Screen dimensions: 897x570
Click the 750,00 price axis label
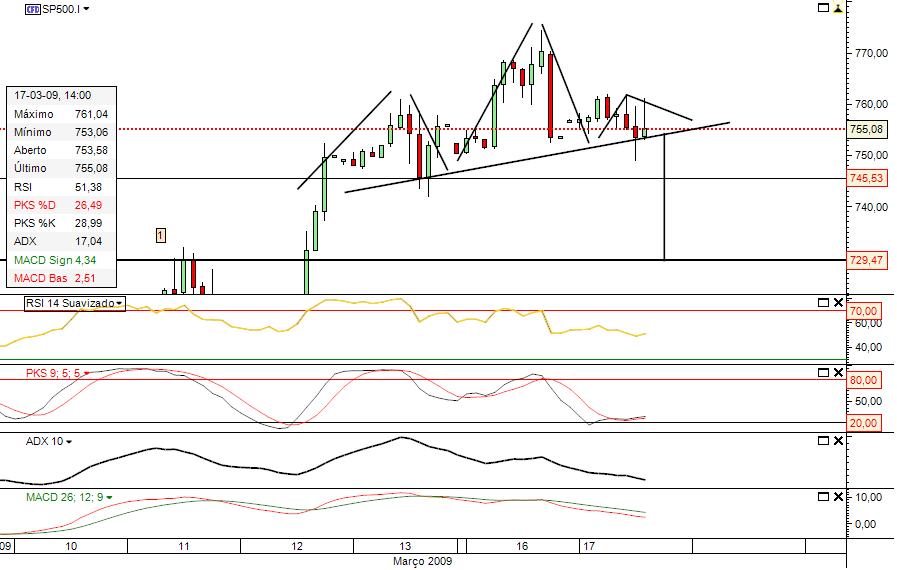(x=871, y=155)
